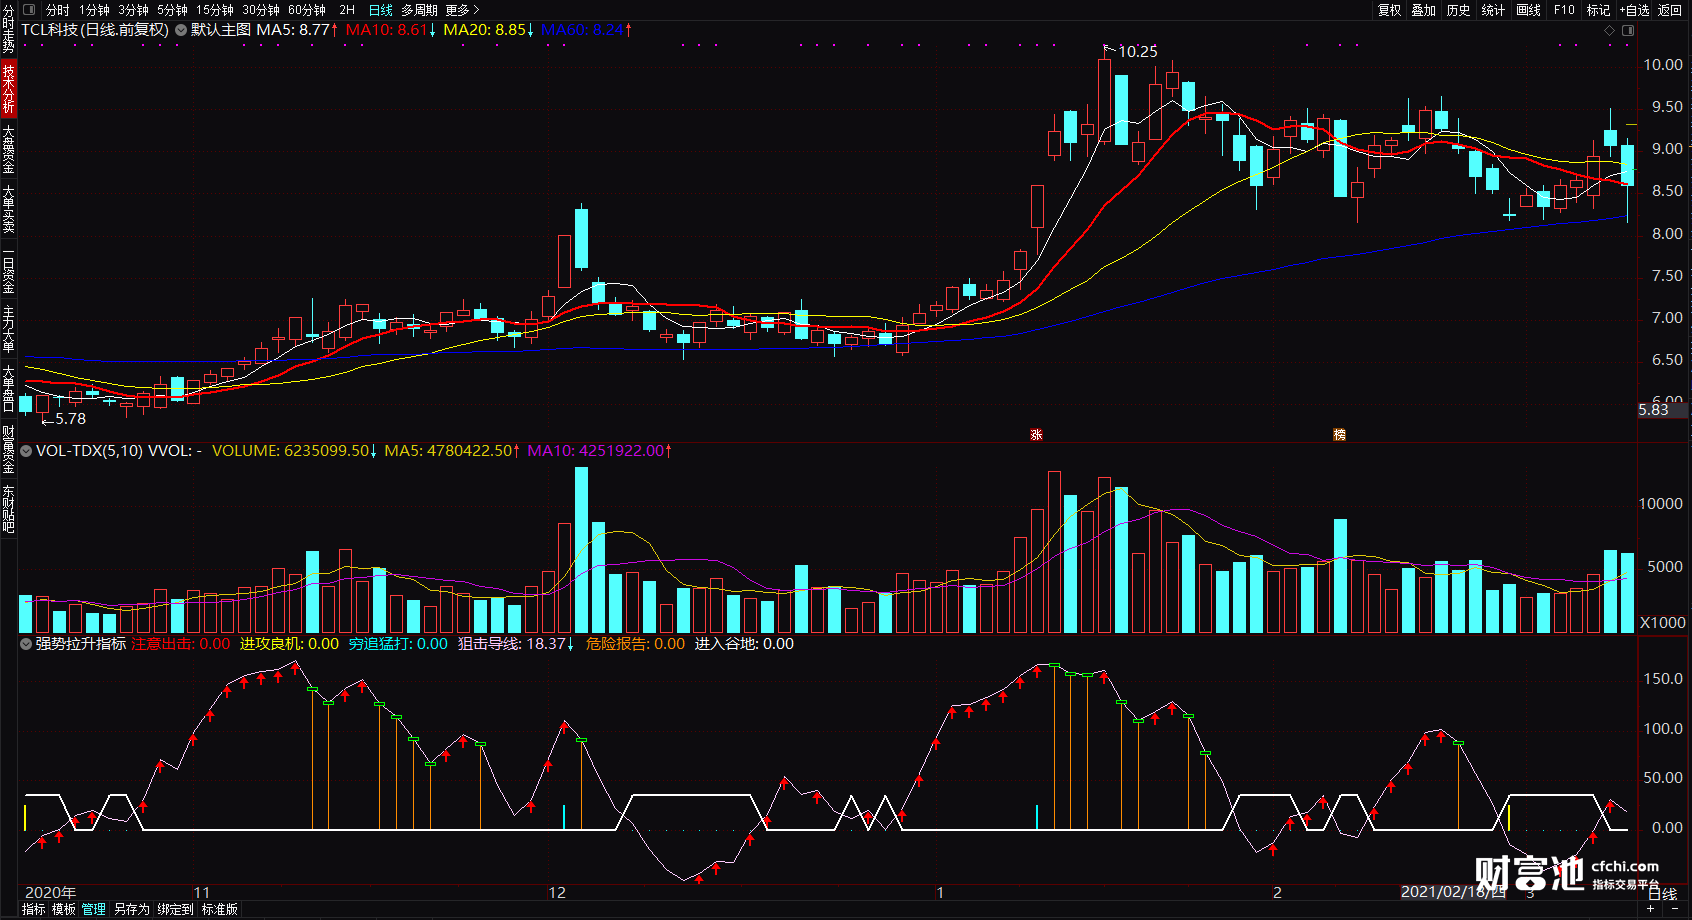Select 技术分析 in the left sidebar
Image resolution: width=1692 pixels, height=920 pixels.
pos(8,88)
